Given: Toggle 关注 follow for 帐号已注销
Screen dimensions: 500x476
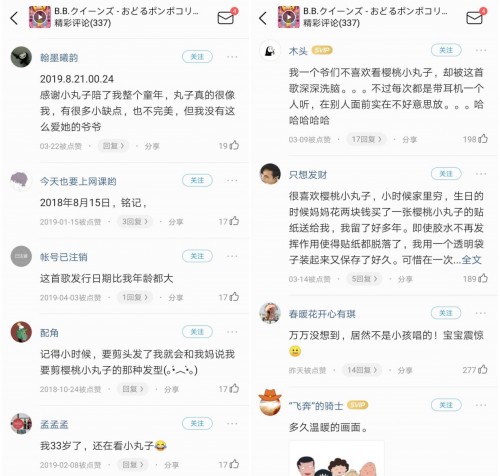Looking at the screenshot, I should (x=197, y=256).
